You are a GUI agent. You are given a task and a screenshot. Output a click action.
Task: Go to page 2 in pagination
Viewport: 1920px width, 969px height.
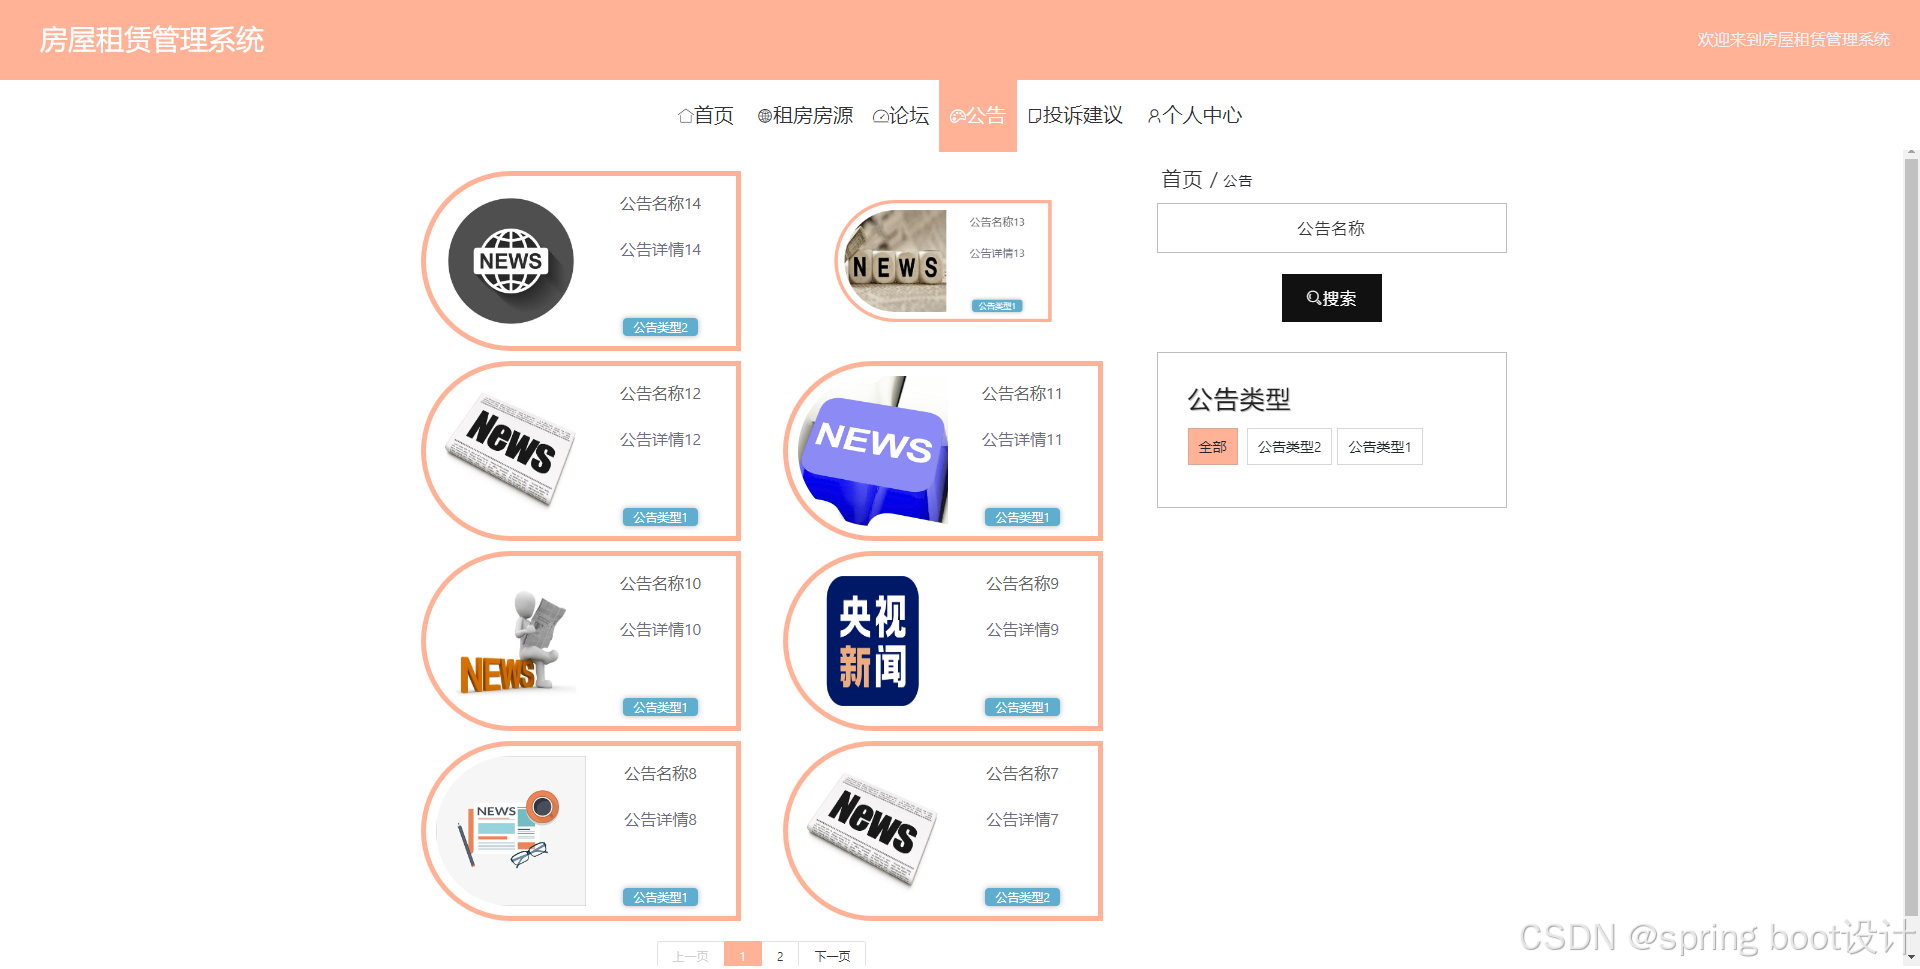(x=778, y=955)
